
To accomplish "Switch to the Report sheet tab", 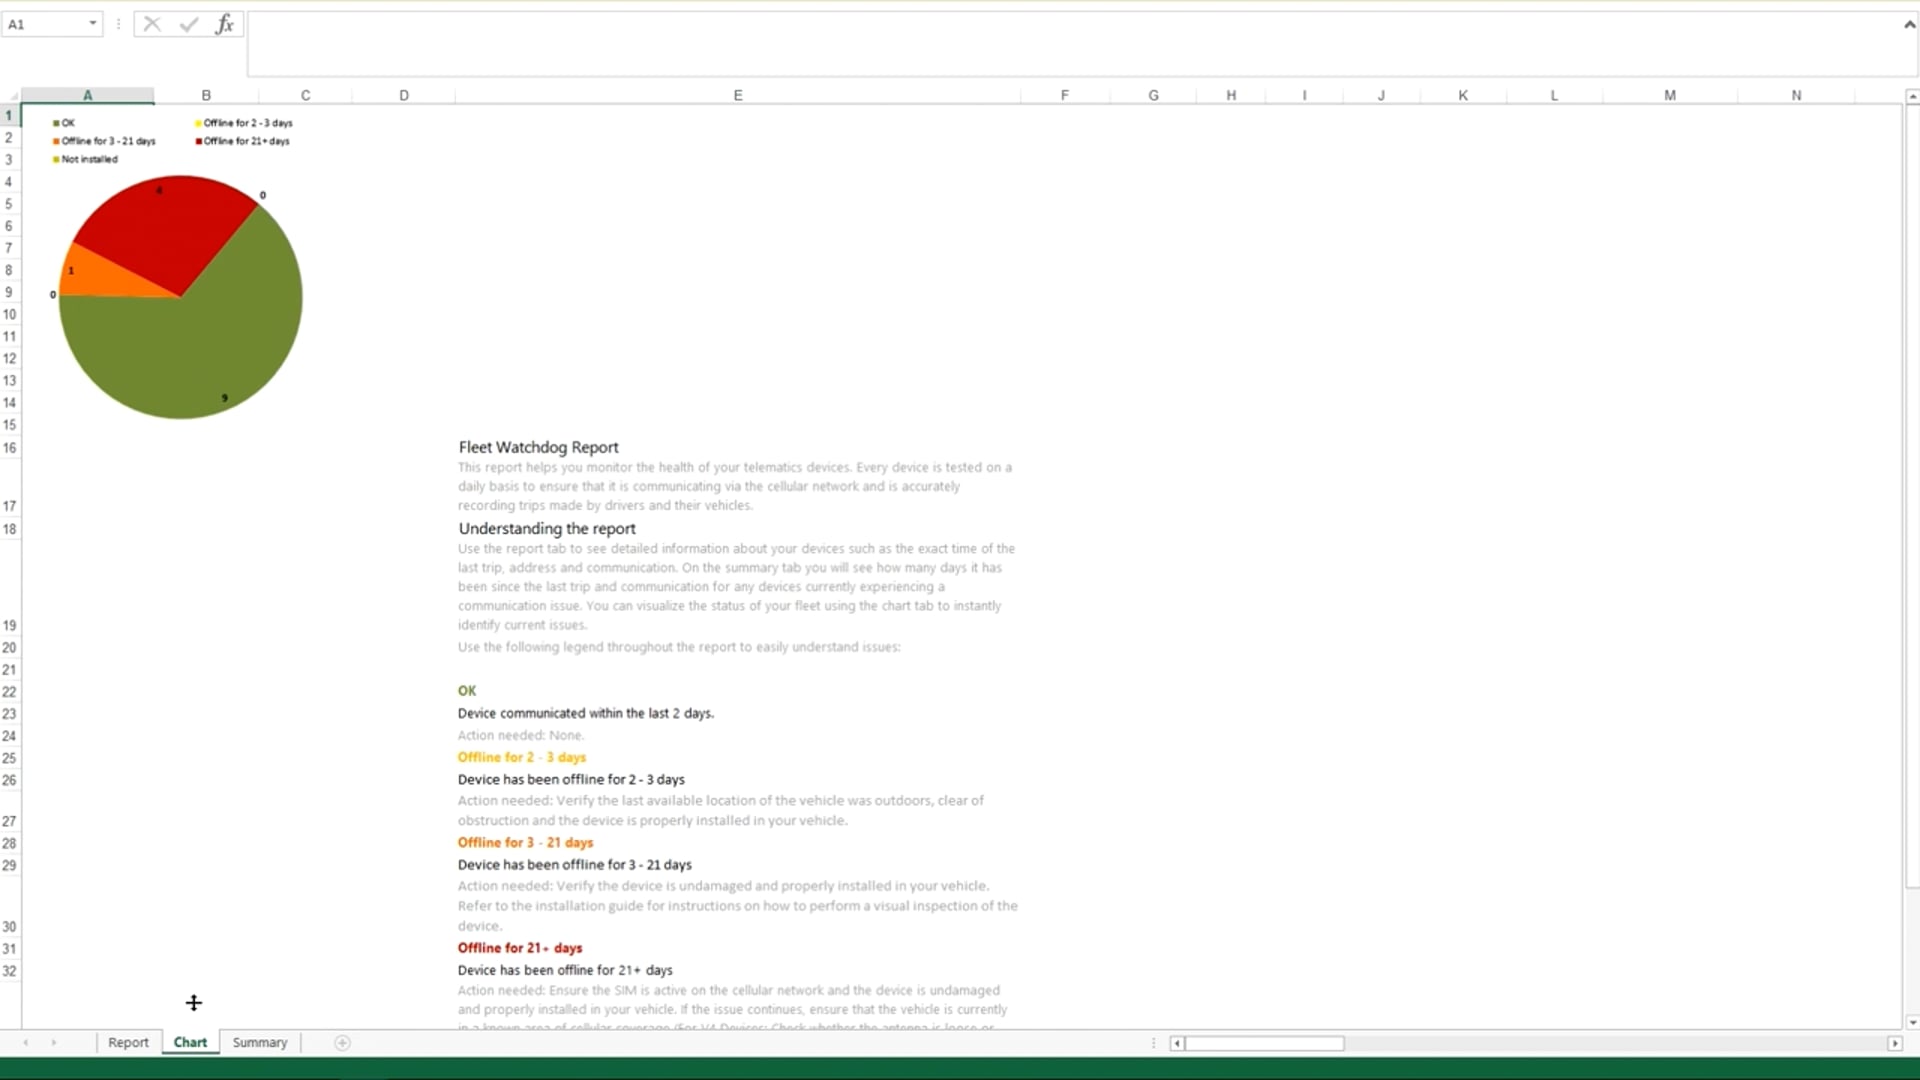I will (x=128, y=1042).
